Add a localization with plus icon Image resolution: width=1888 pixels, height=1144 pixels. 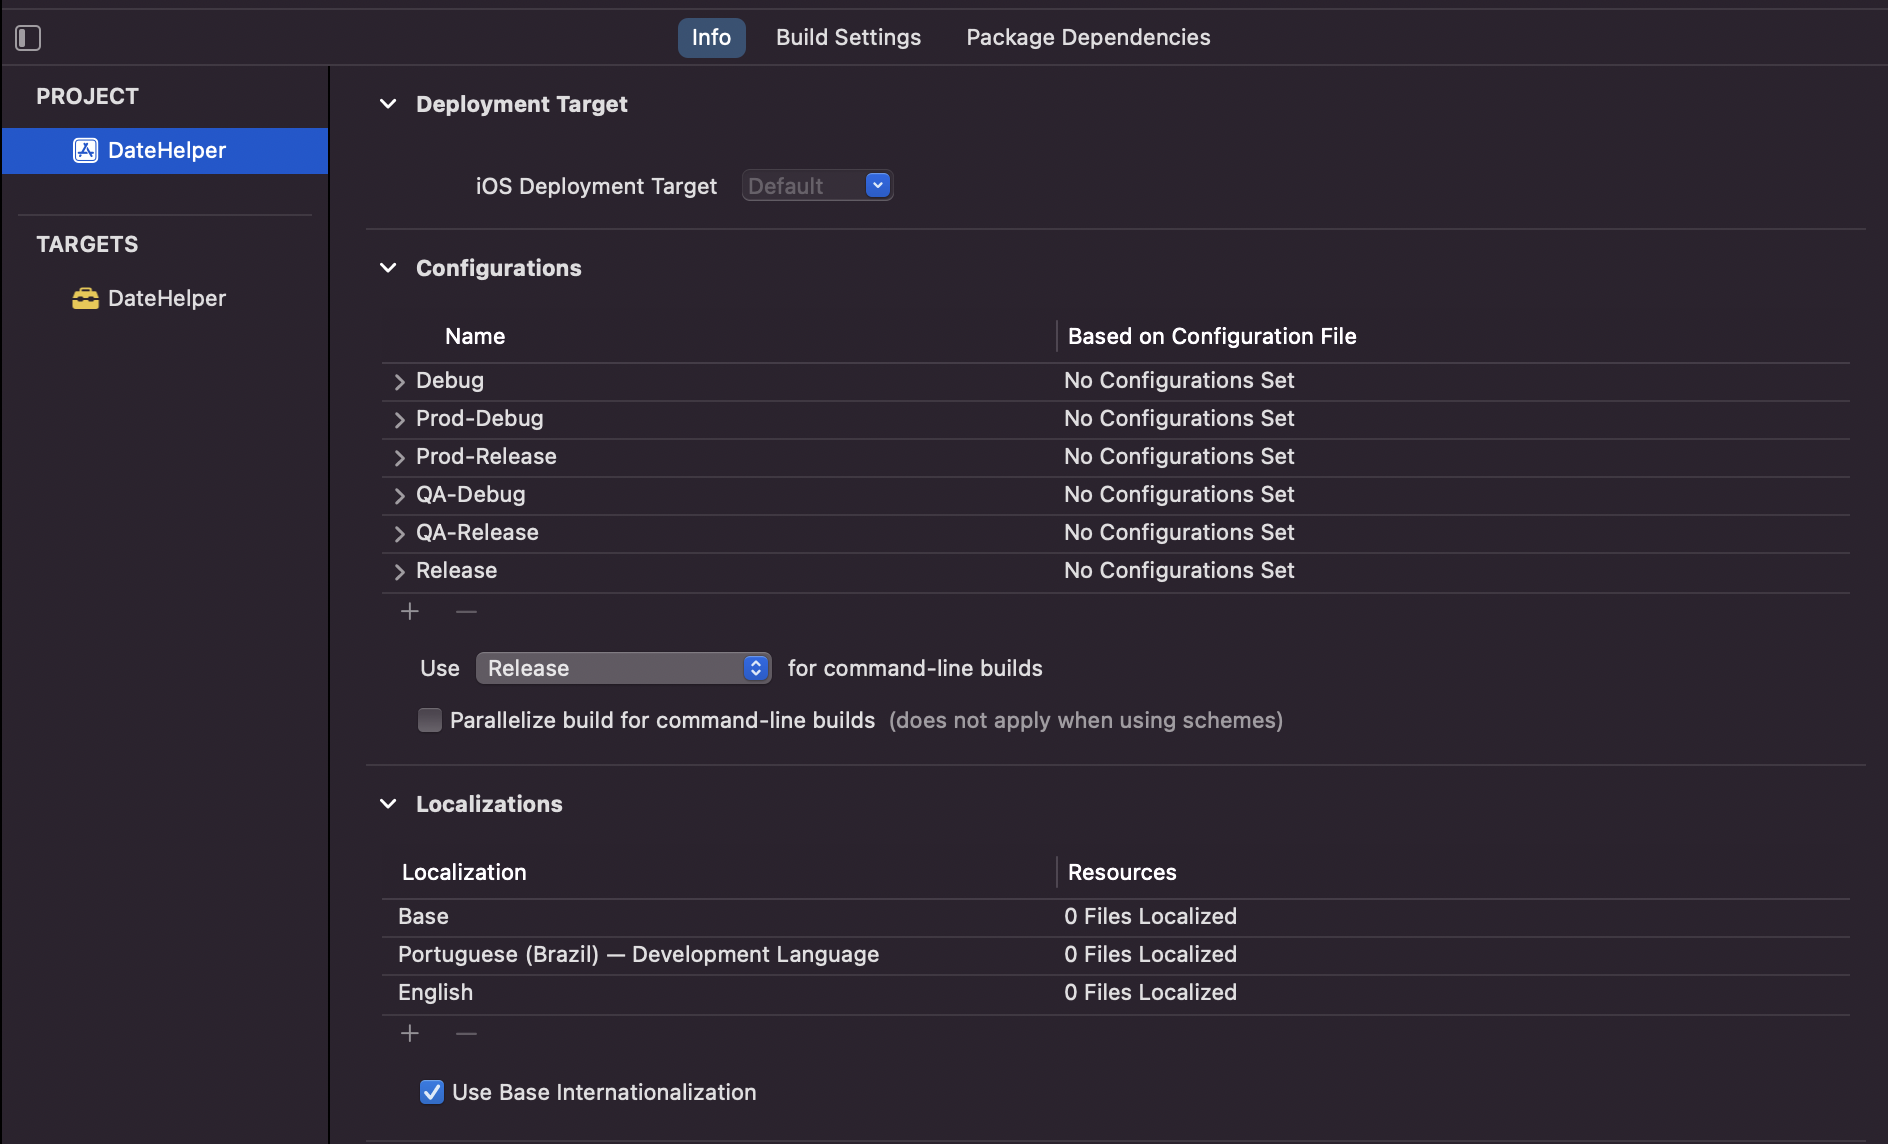click(x=410, y=1033)
